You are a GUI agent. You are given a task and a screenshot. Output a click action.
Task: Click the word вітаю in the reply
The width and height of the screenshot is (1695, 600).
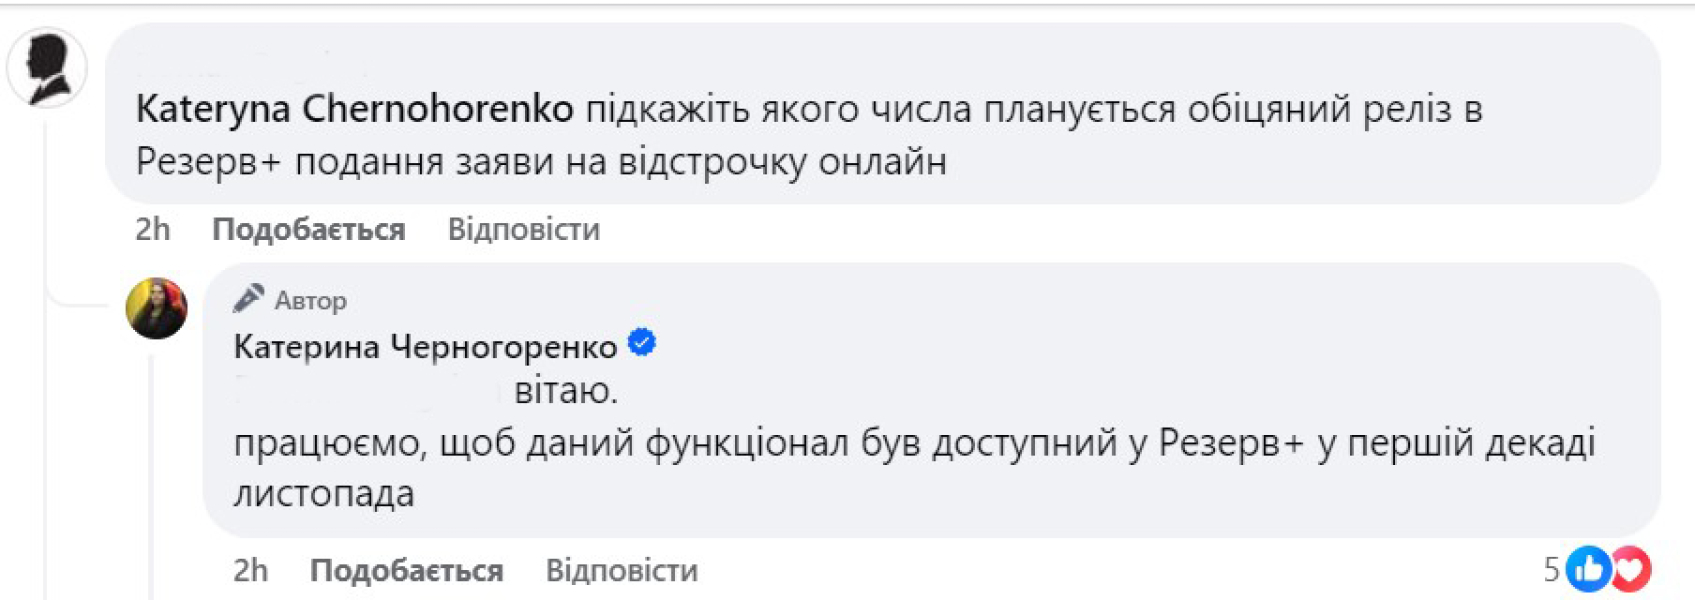coord(565,390)
